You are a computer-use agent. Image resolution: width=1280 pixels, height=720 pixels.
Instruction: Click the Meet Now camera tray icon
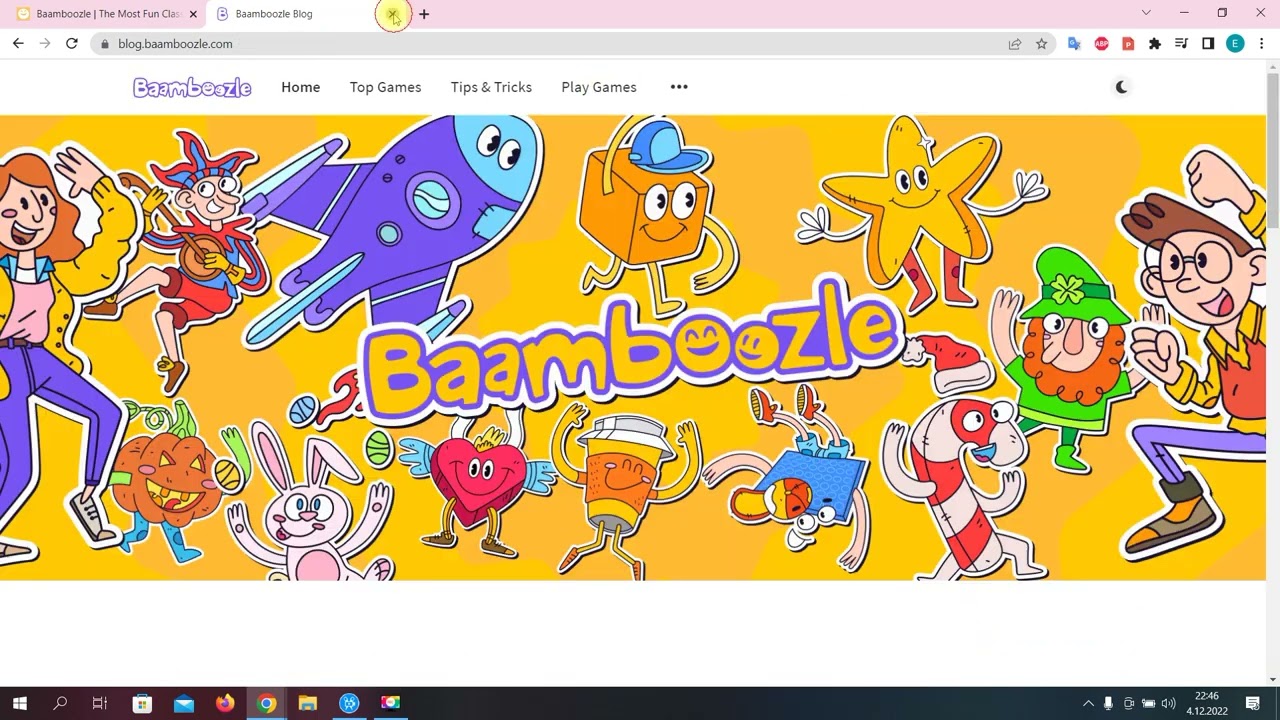click(x=1129, y=703)
